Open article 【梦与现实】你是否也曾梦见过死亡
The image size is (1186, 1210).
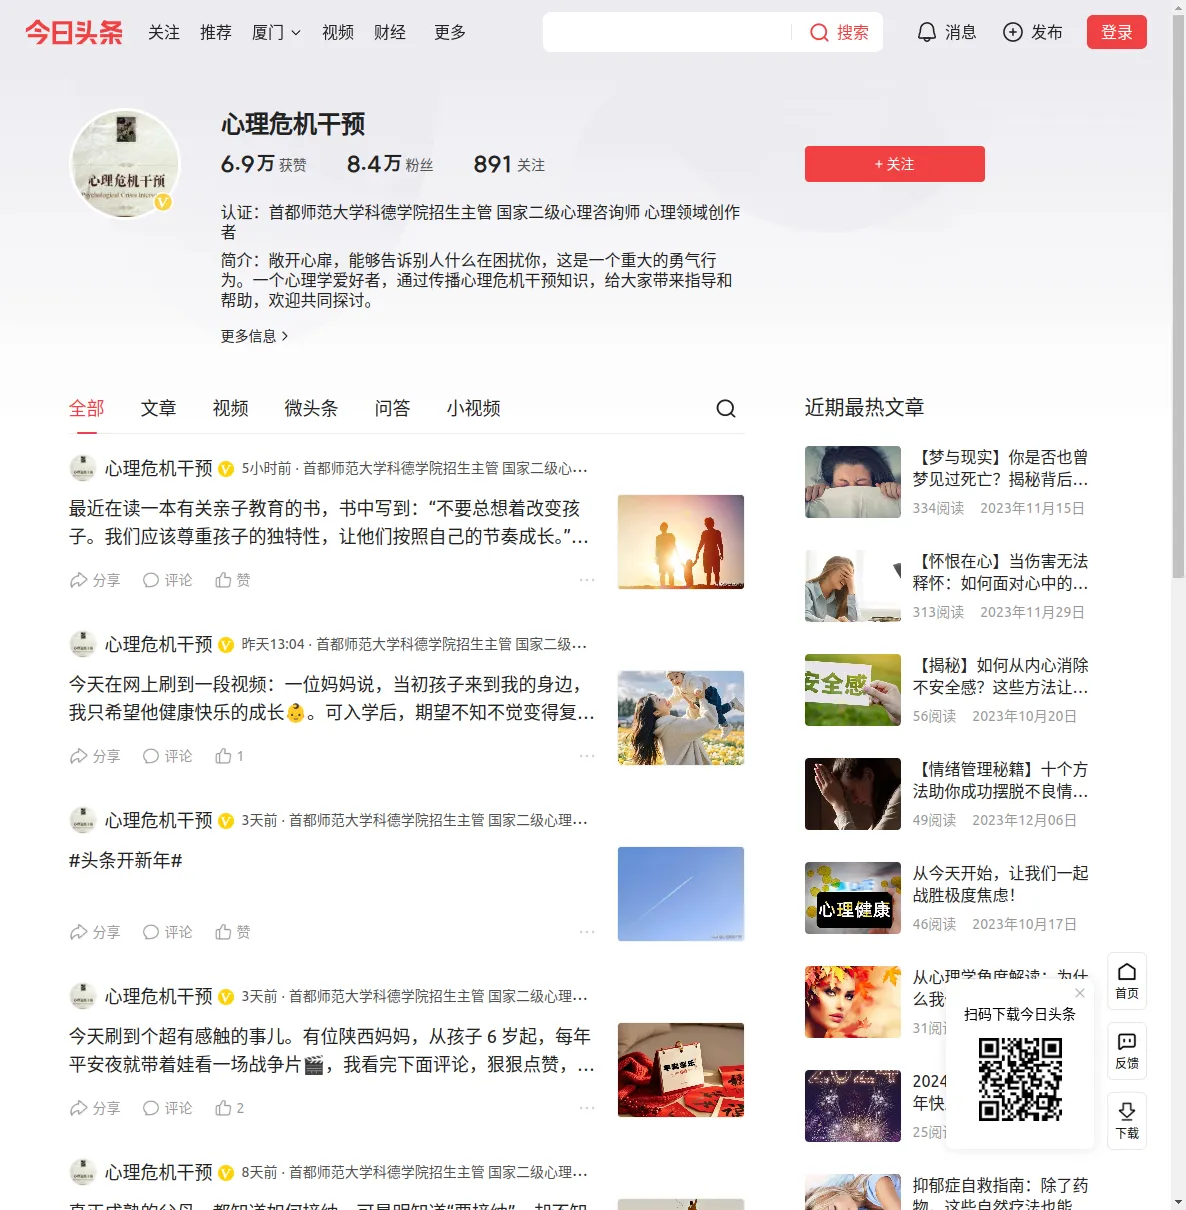click(x=1000, y=468)
